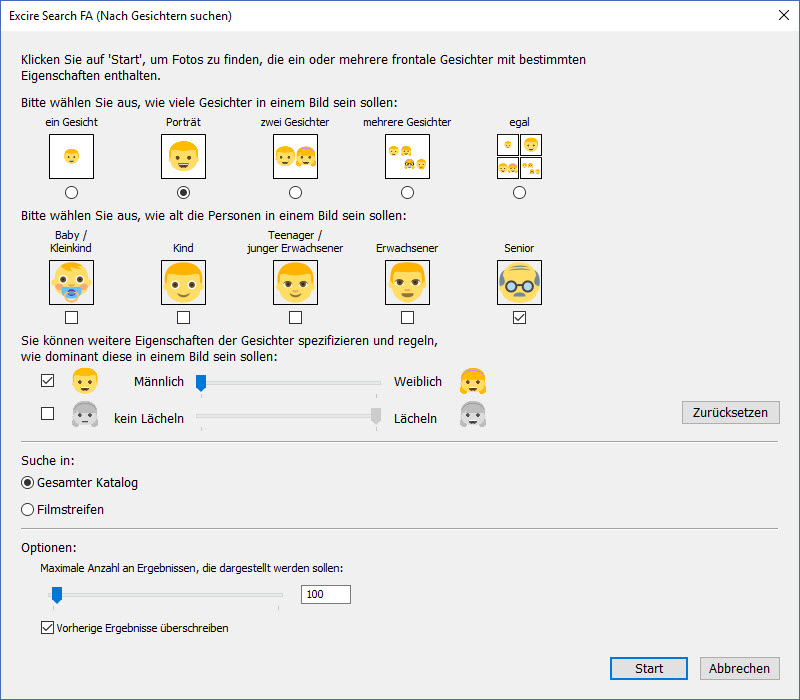Image resolution: width=800 pixels, height=700 pixels.
Task: Select the 'zwei Gesichter' radio button
Action: pos(295,192)
